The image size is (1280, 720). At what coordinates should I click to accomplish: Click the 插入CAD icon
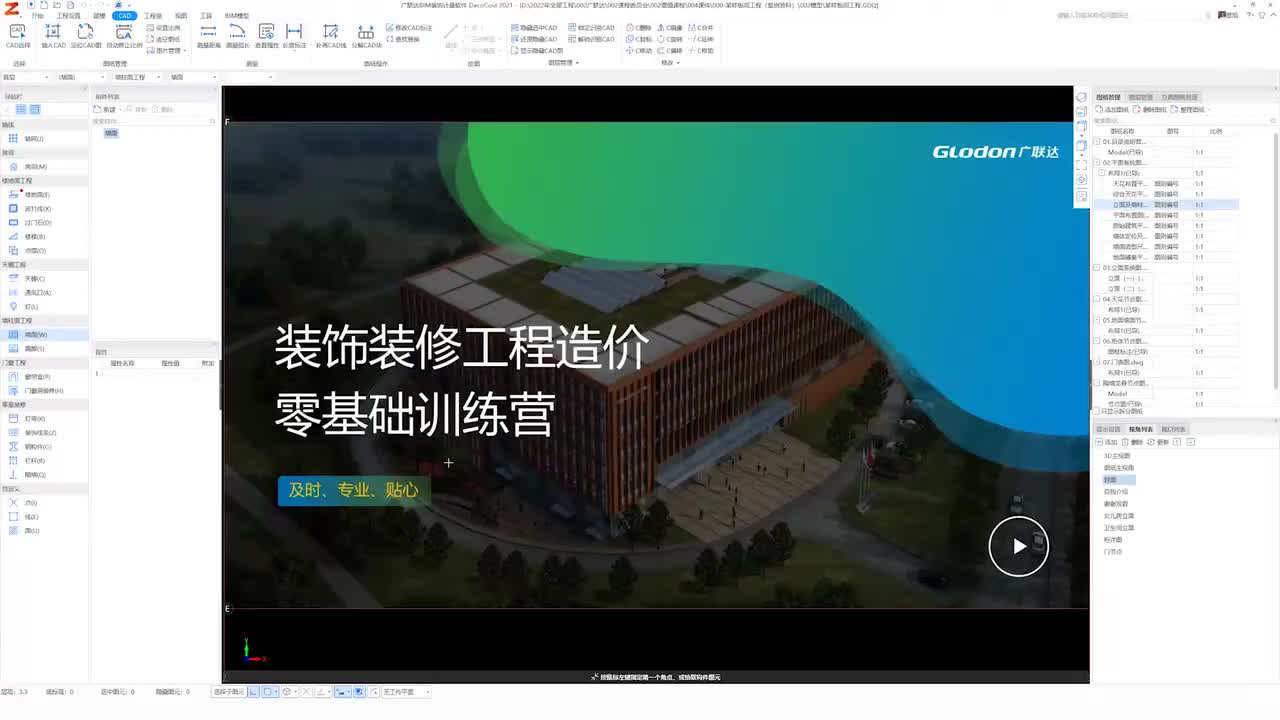53,37
